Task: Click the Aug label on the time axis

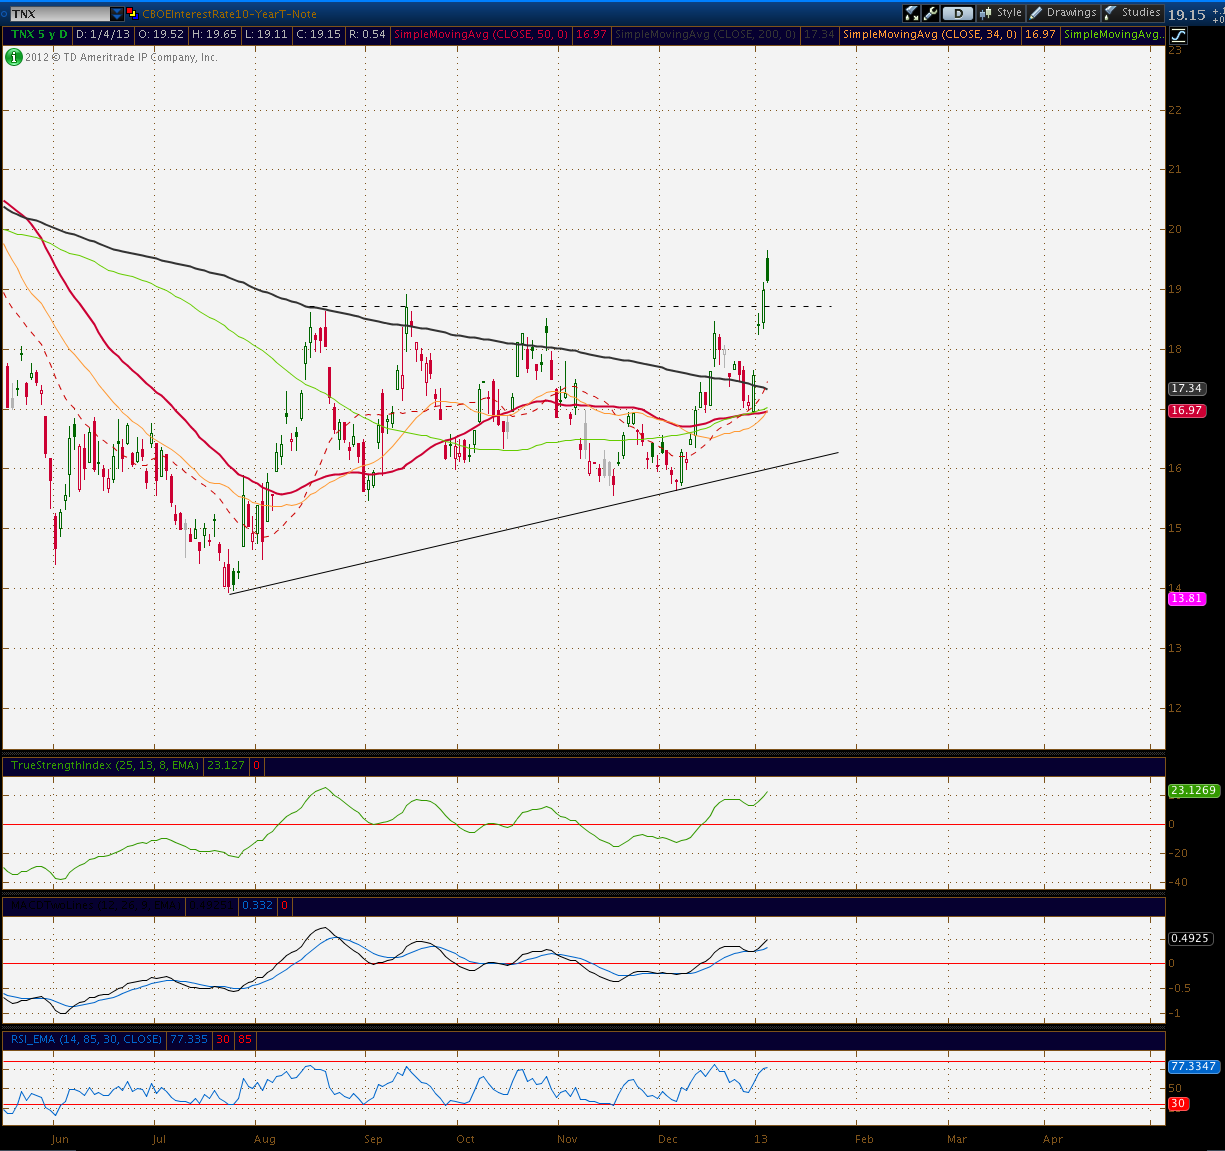Action: click(x=265, y=1139)
